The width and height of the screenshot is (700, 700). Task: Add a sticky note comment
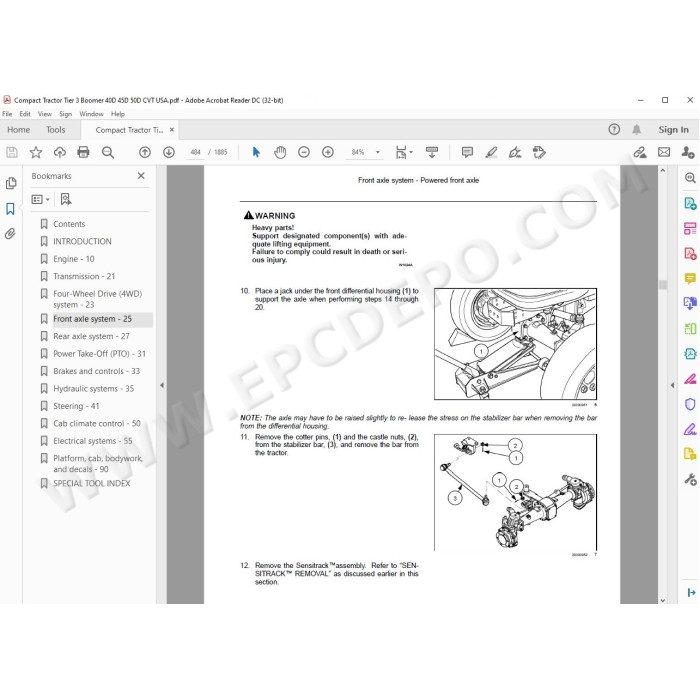(x=467, y=152)
